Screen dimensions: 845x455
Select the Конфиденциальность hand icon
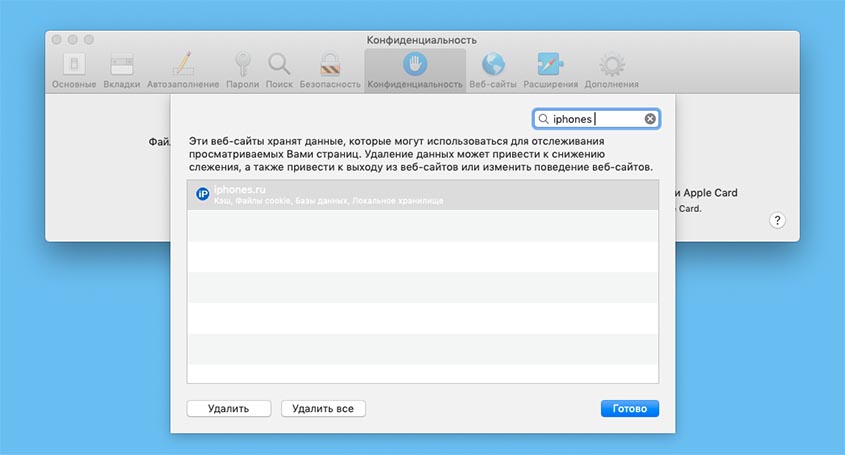point(415,64)
